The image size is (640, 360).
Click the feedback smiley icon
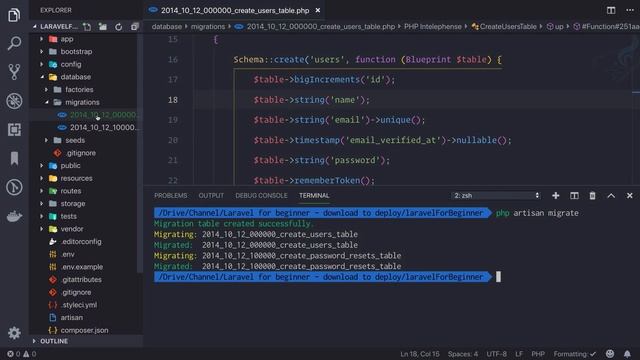tap(610, 353)
